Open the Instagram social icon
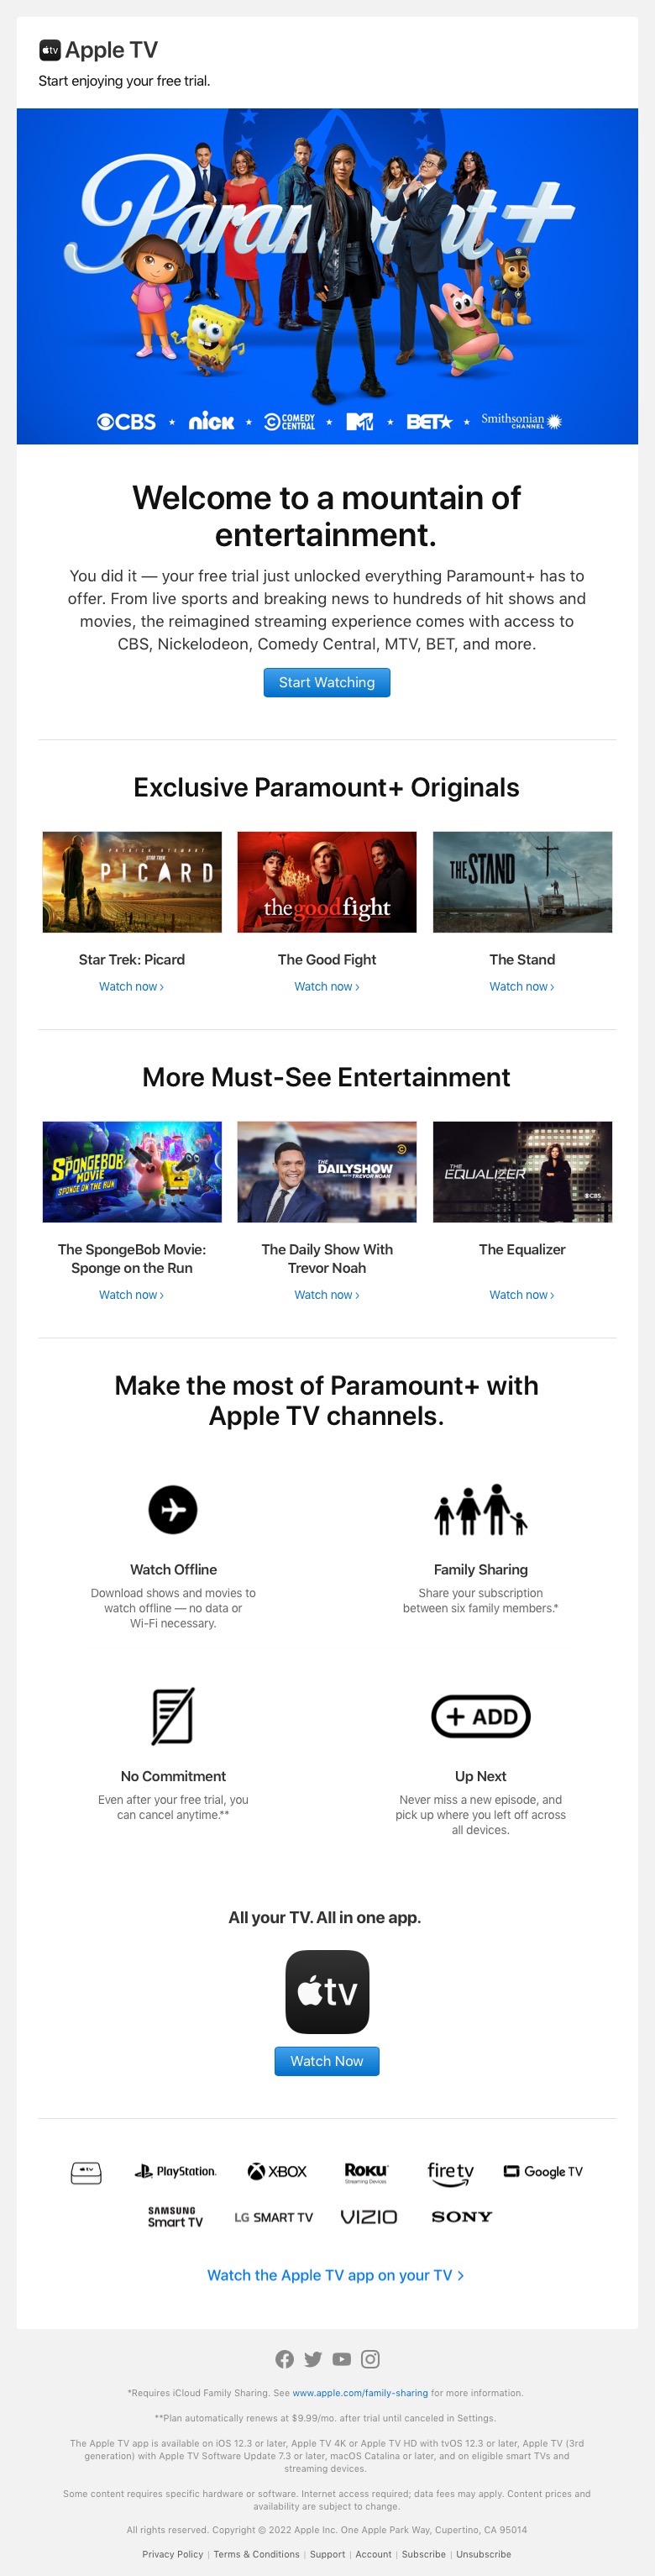Image resolution: width=655 pixels, height=2576 pixels. click(x=370, y=2359)
